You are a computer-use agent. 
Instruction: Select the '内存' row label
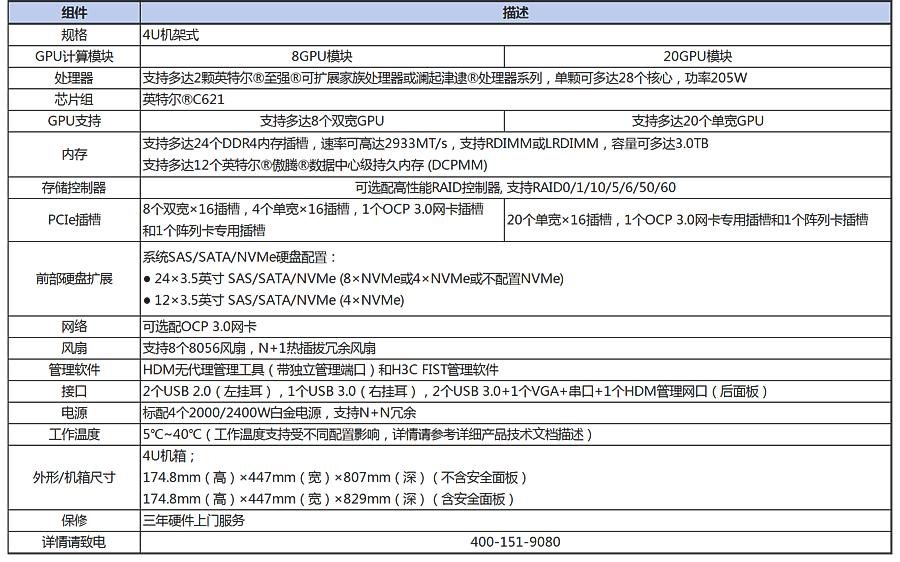pos(74,154)
